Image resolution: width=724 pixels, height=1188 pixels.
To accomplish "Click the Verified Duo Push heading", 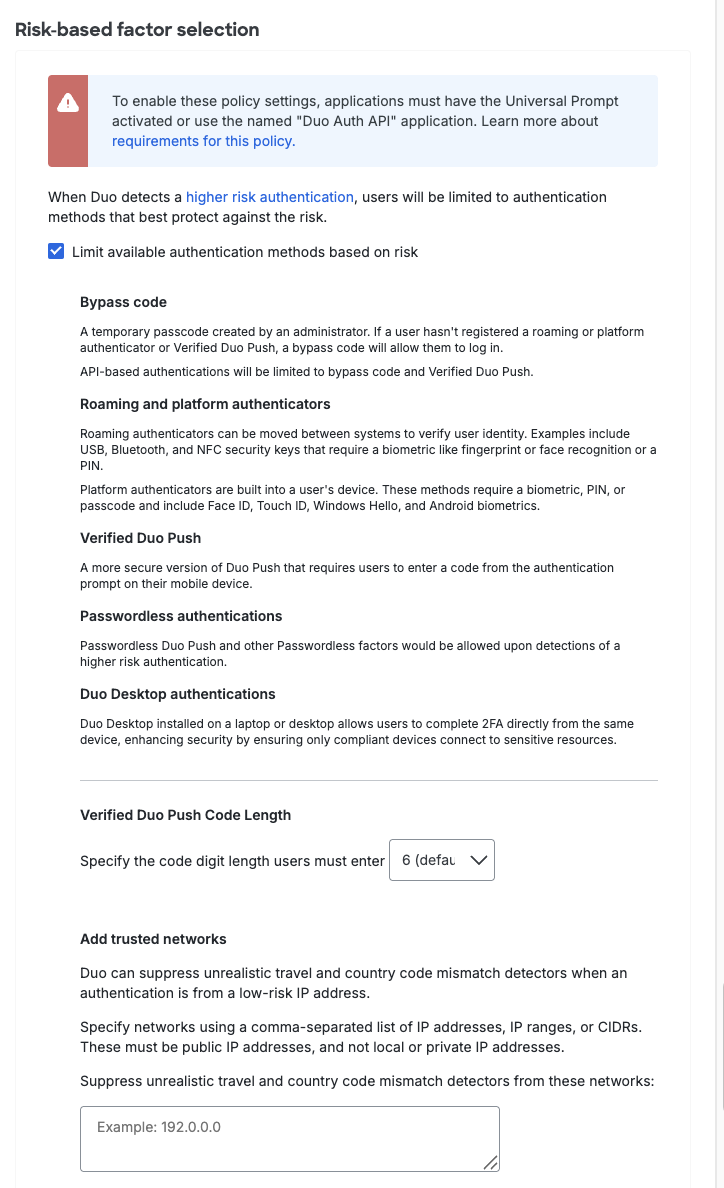I will click(139, 538).
